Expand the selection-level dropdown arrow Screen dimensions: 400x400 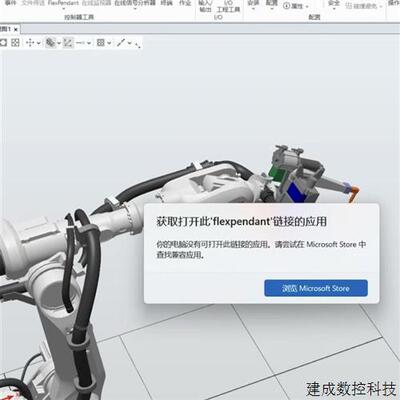click(x=59, y=43)
